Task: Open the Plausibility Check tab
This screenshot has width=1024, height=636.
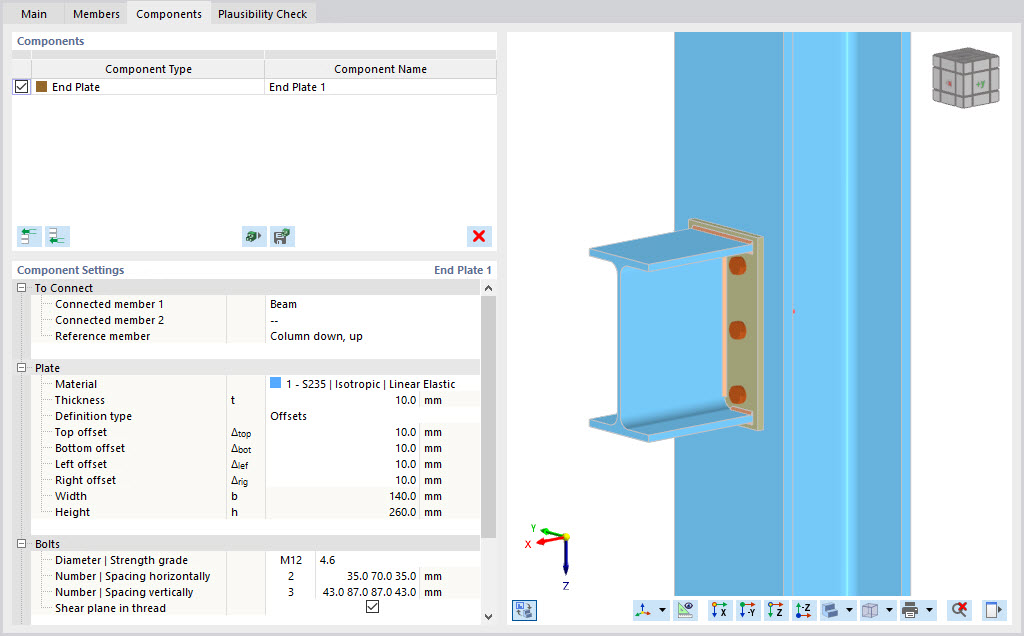Action: (263, 14)
